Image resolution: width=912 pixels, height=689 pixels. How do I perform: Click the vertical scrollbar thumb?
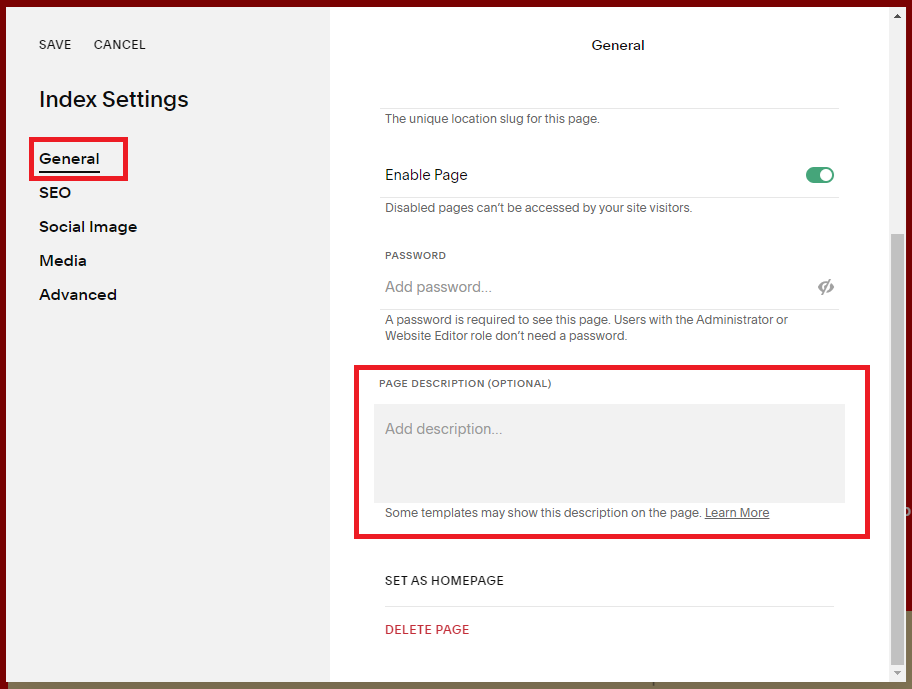(x=897, y=448)
